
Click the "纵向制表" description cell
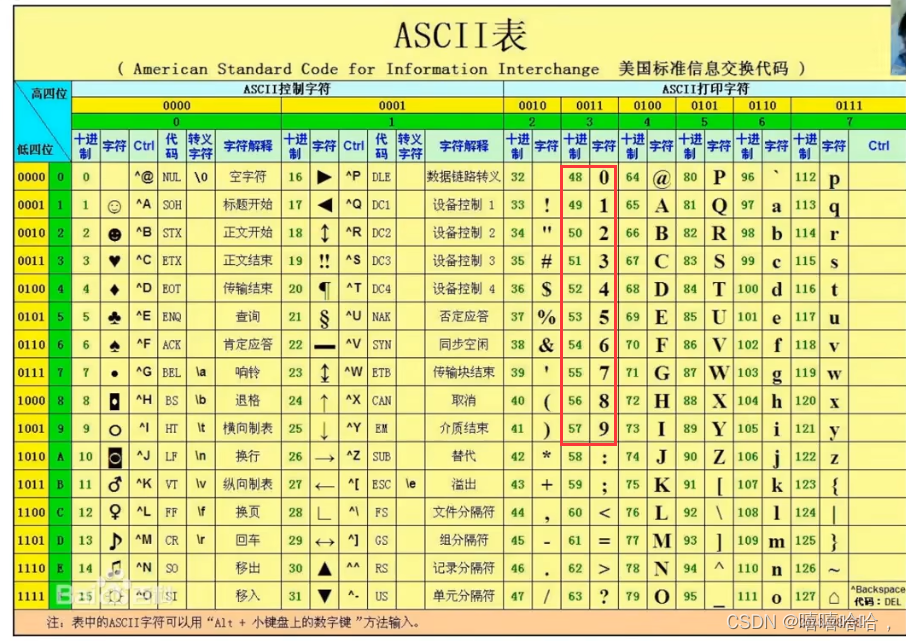(248, 484)
